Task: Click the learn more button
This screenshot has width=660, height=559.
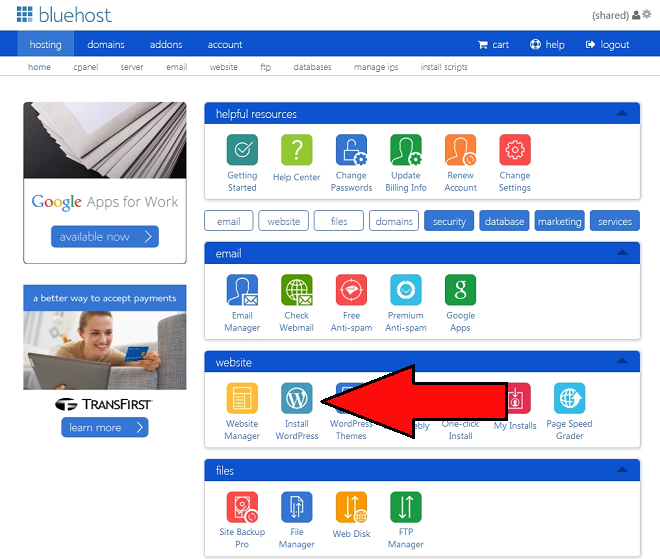Action: 104,427
